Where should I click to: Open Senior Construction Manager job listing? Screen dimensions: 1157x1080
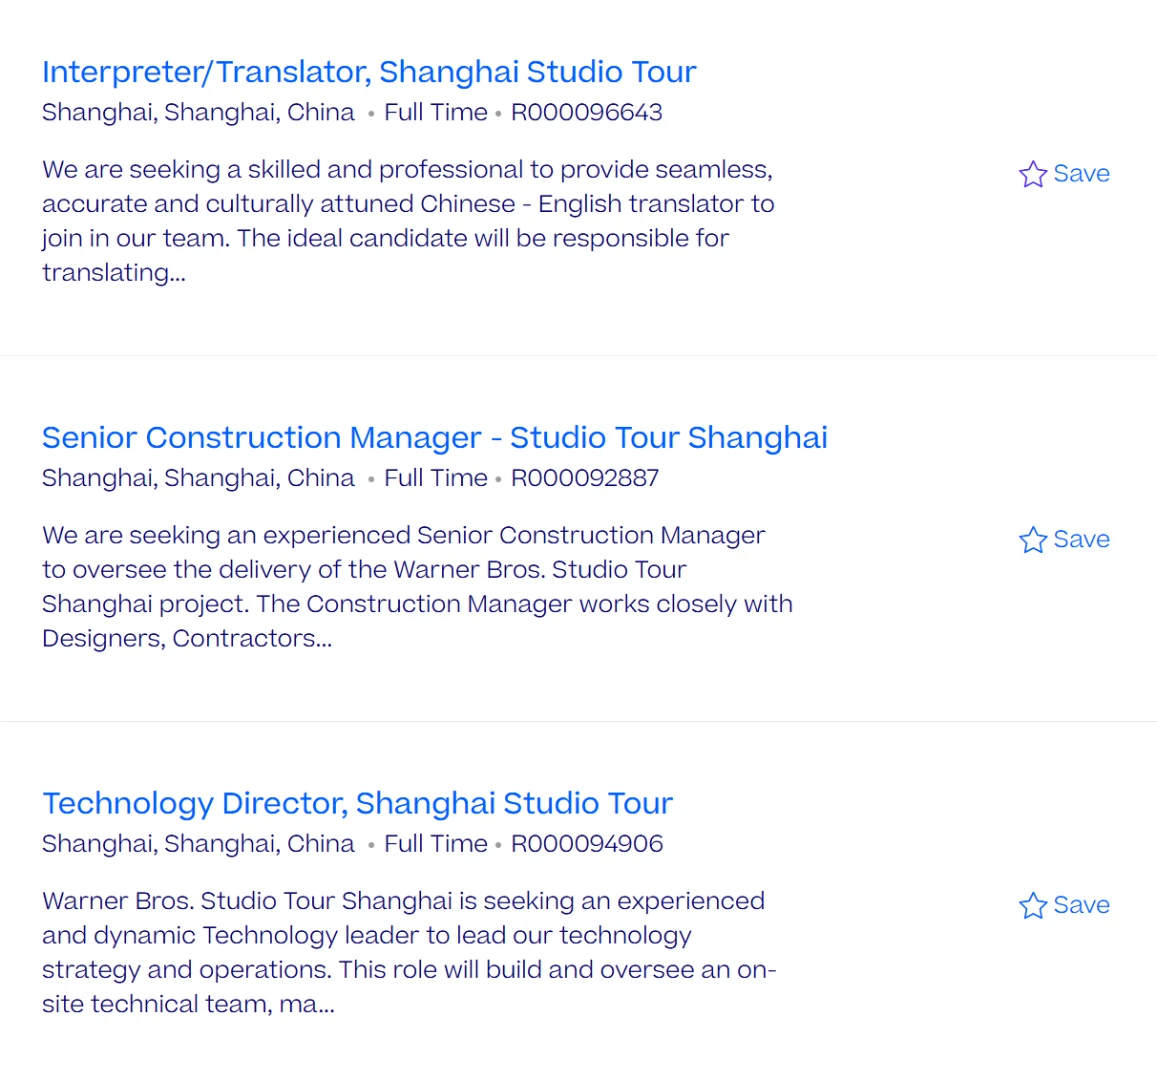click(x=434, y=438)
